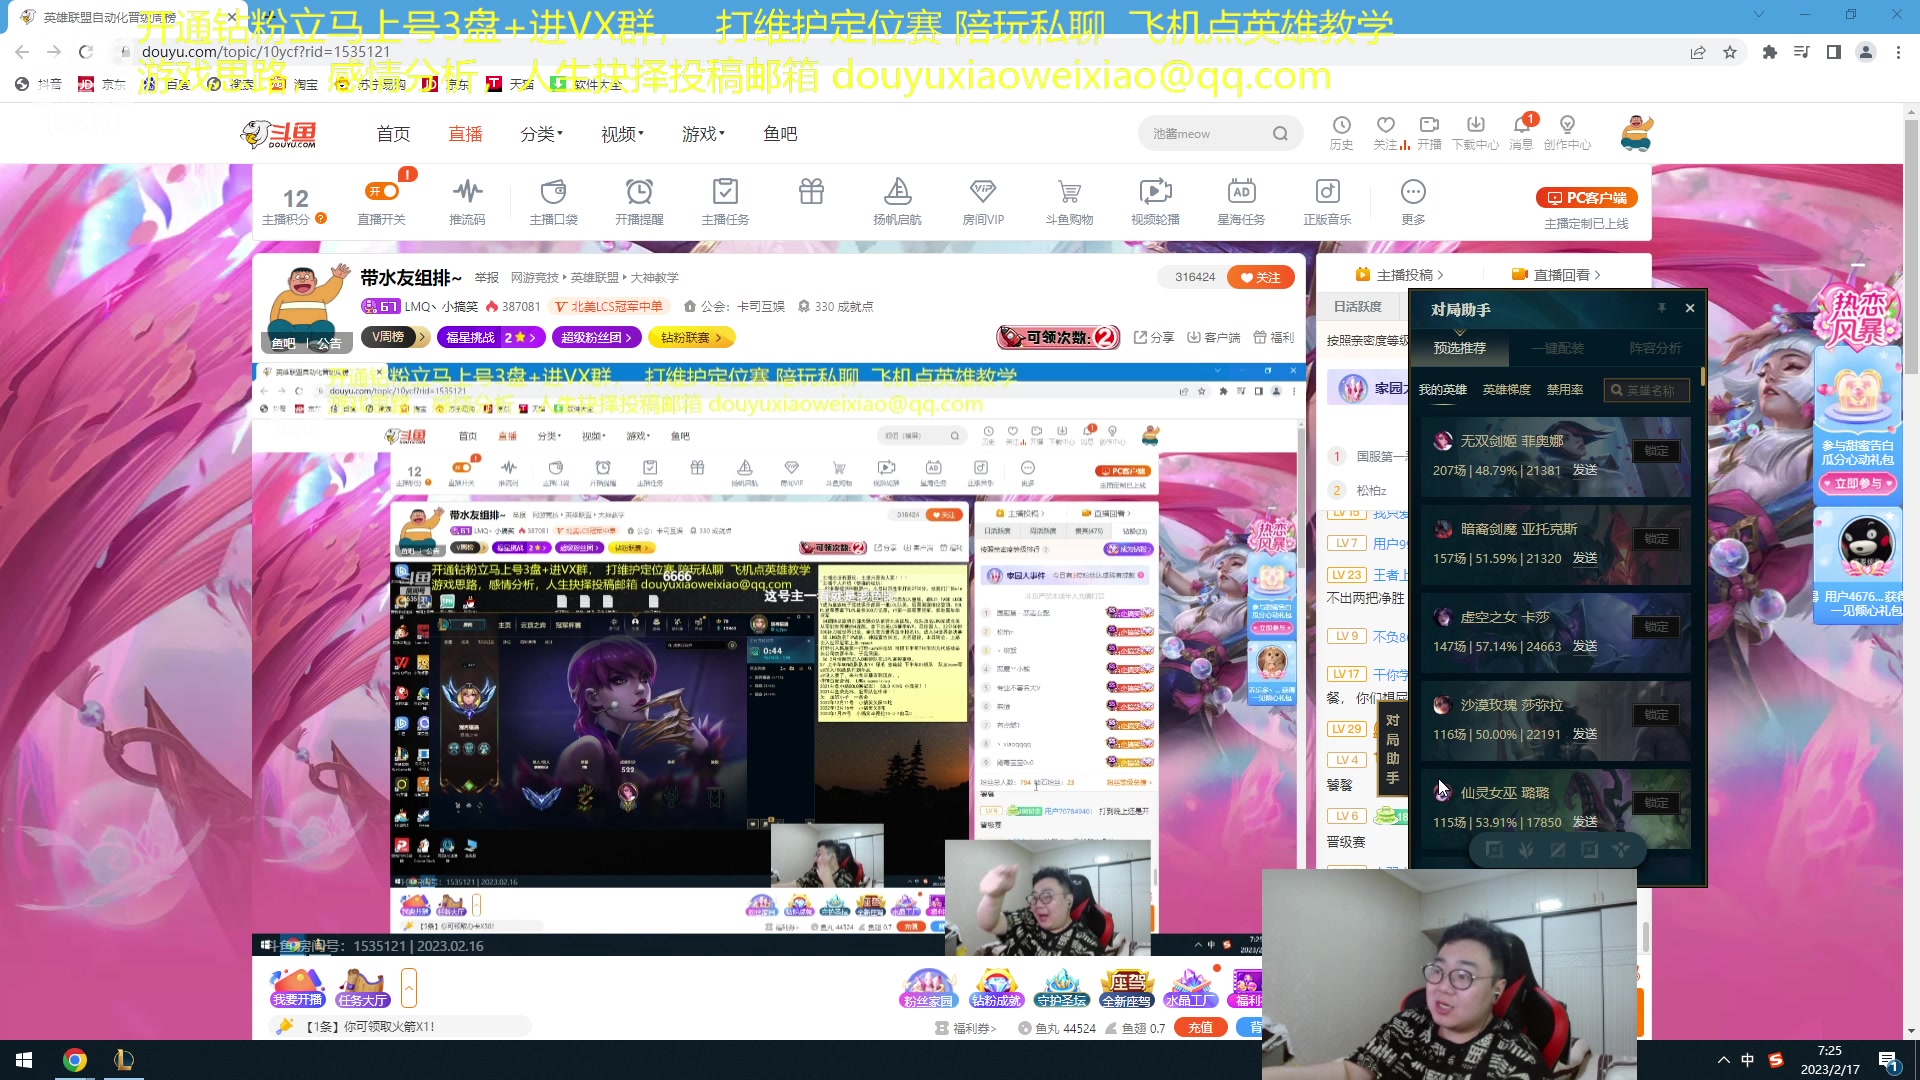Click the 举报 report link
The image size is (1920, 1080).
pos(487,277)
